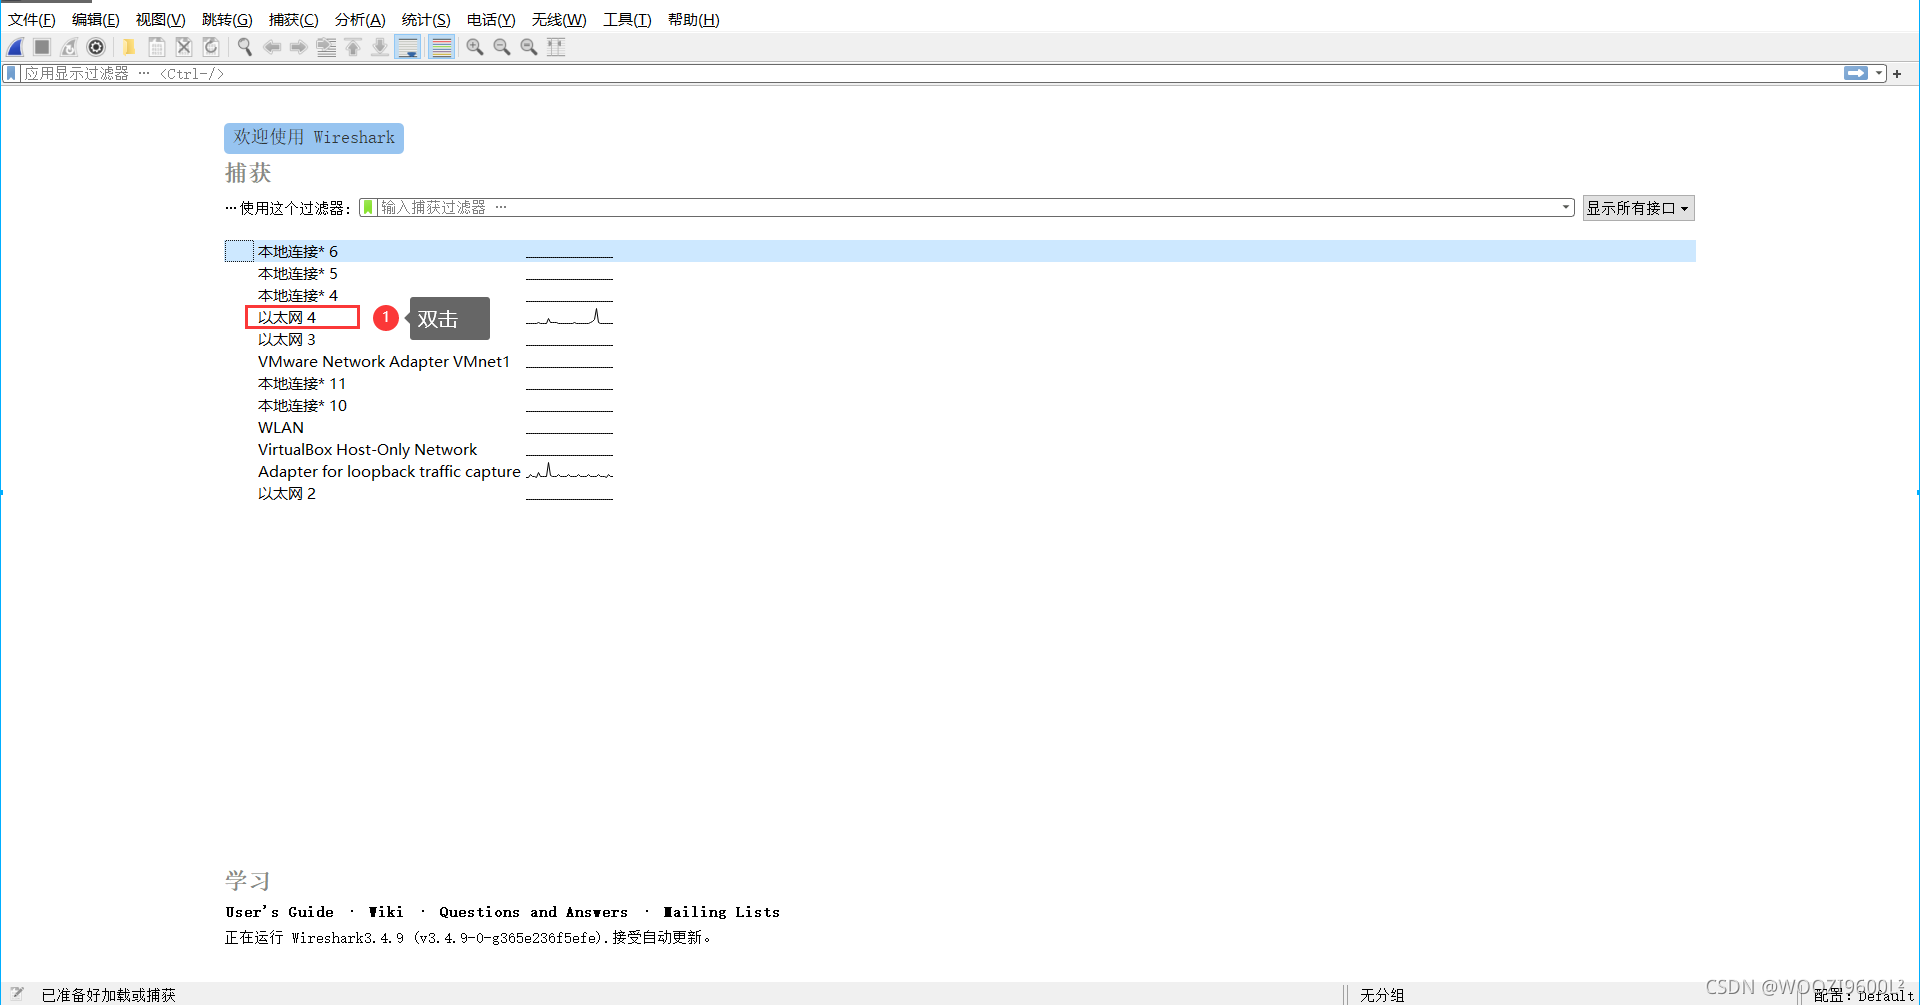Viewport: 1920px width, 1005px height.
Task: Add a filter button with plus icon
Action: 1897,74
